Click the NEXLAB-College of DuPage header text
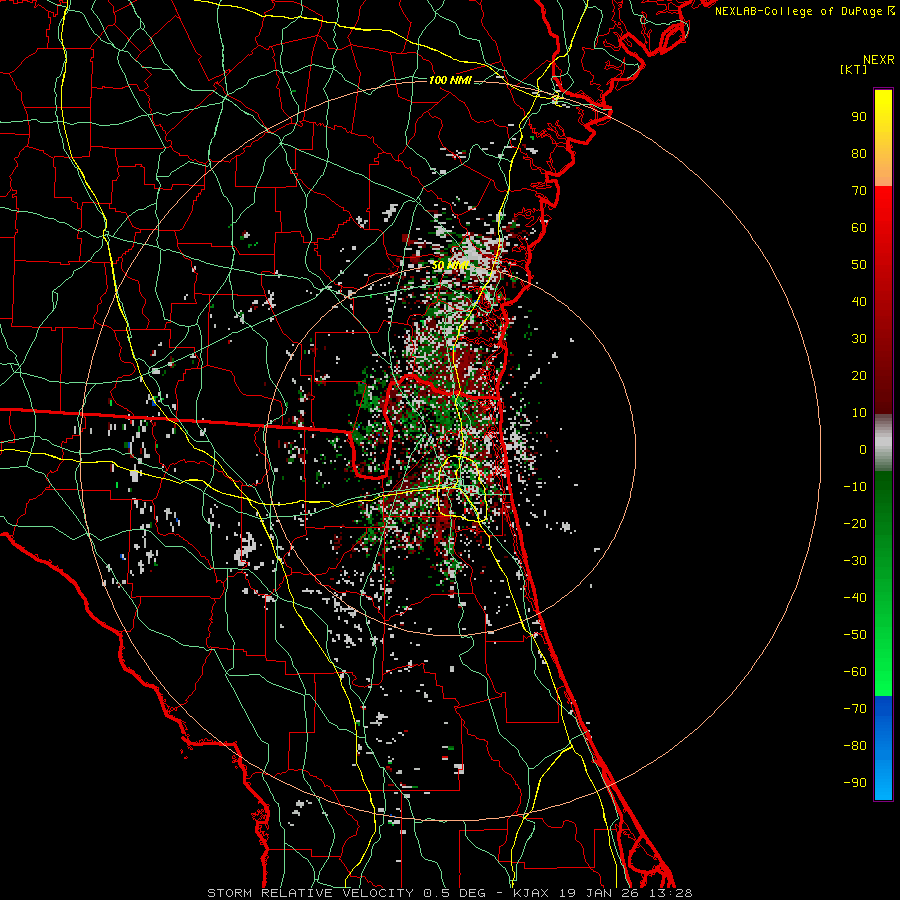 click(x=804, y=11)
